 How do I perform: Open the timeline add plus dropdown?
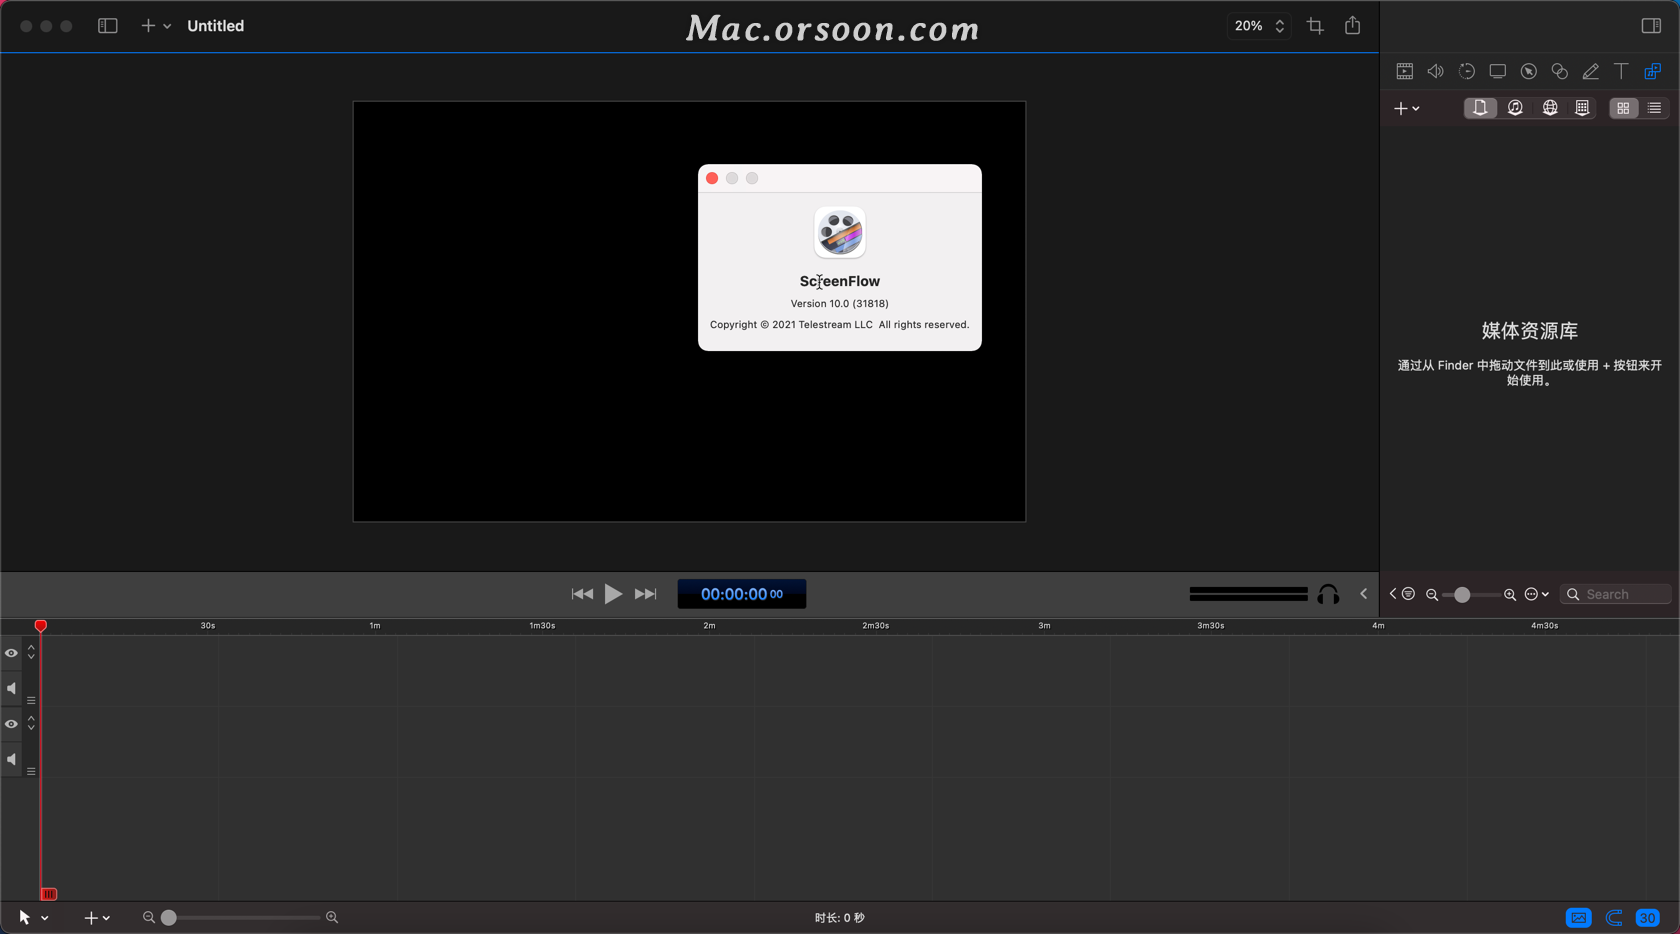click(x=97, y=917)
